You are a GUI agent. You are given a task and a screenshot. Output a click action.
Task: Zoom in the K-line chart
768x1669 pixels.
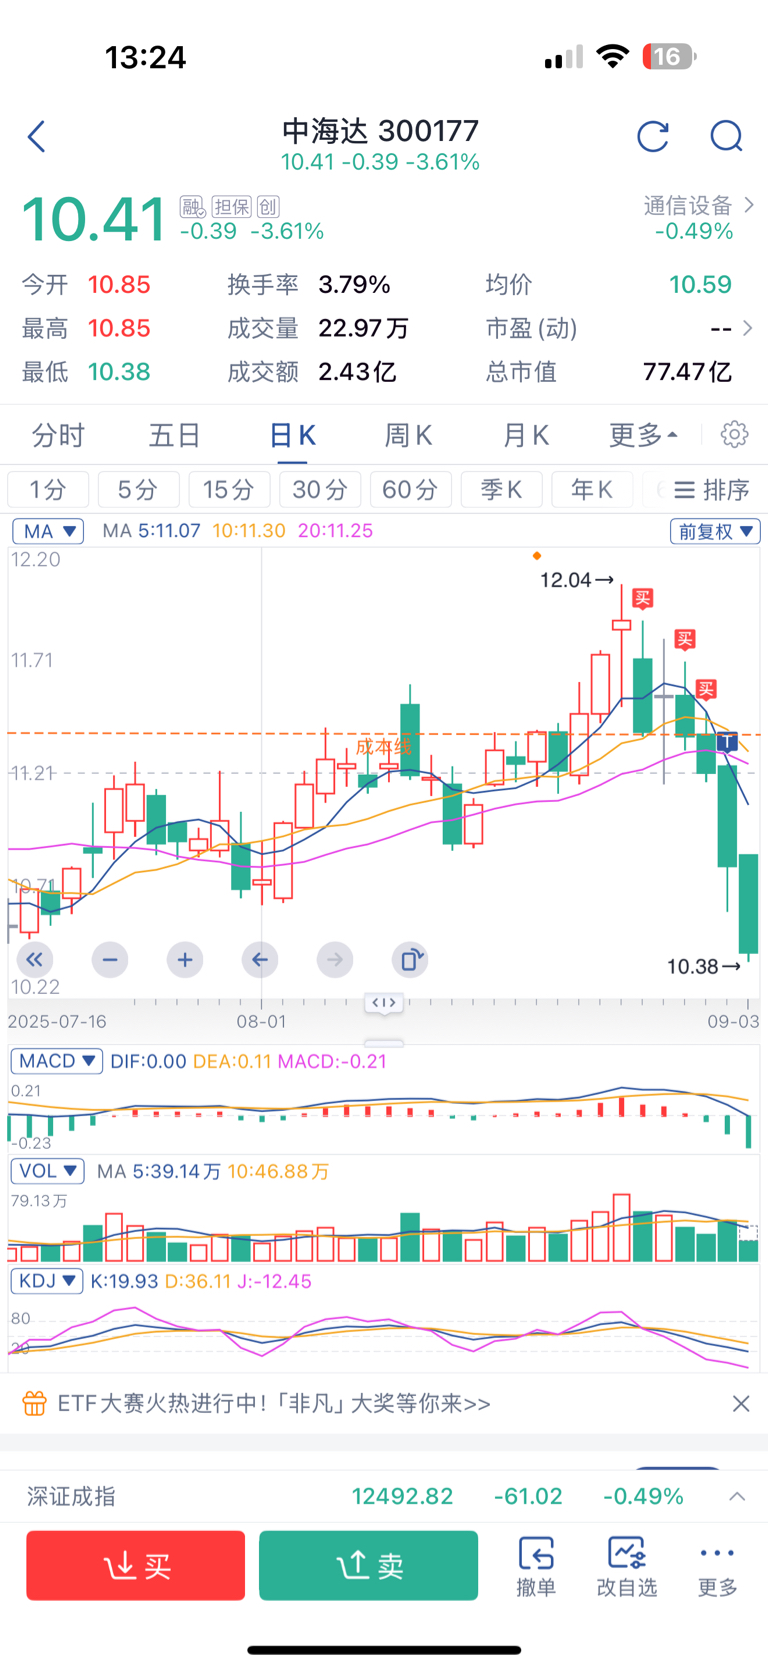pos(185,960)
